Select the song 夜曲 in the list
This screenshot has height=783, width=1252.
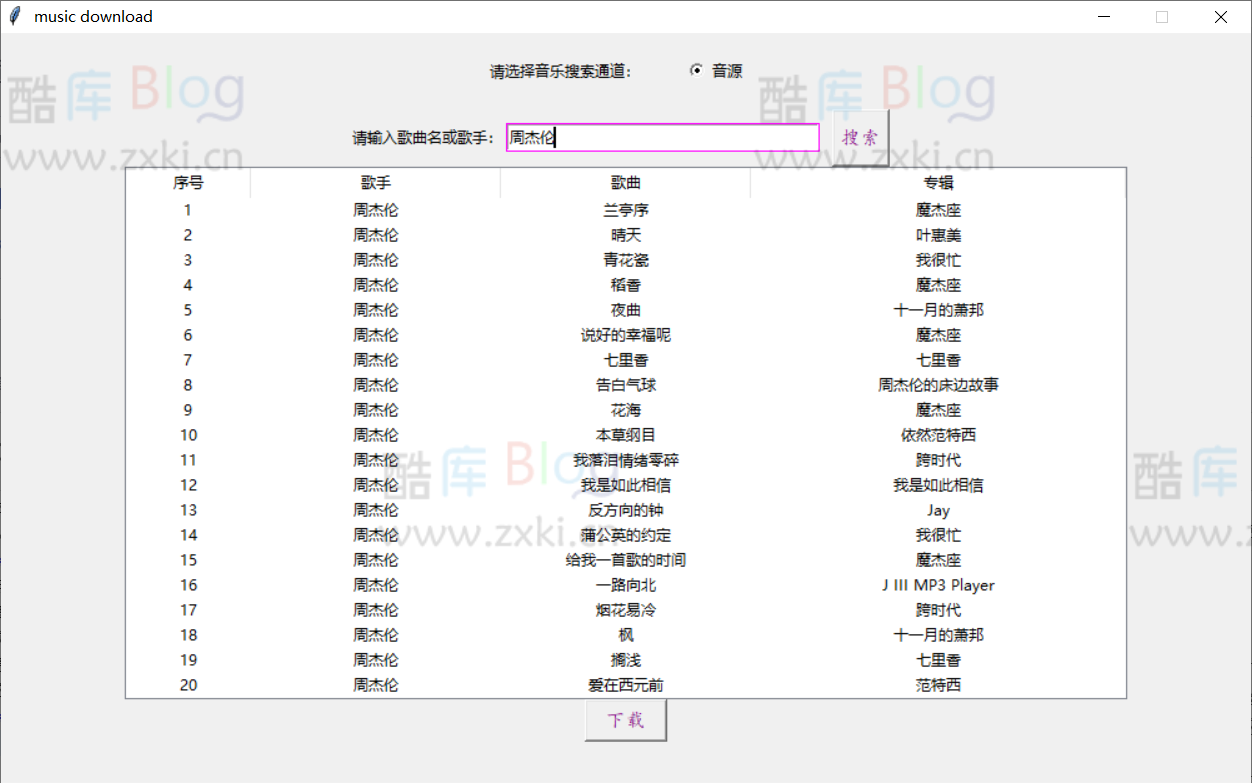tap(625, 309)
